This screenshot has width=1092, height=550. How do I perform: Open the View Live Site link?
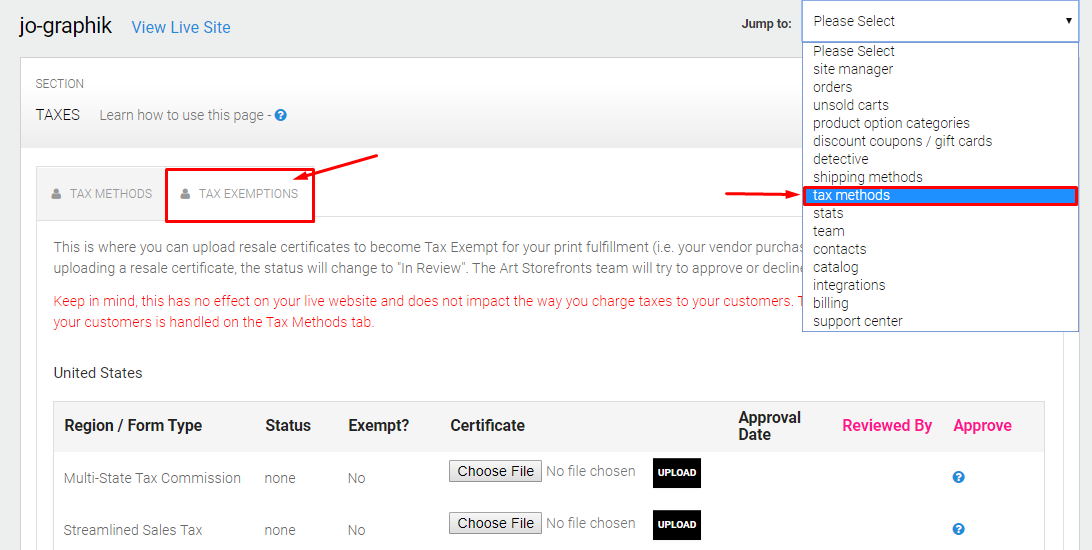[x=181, y=27]
